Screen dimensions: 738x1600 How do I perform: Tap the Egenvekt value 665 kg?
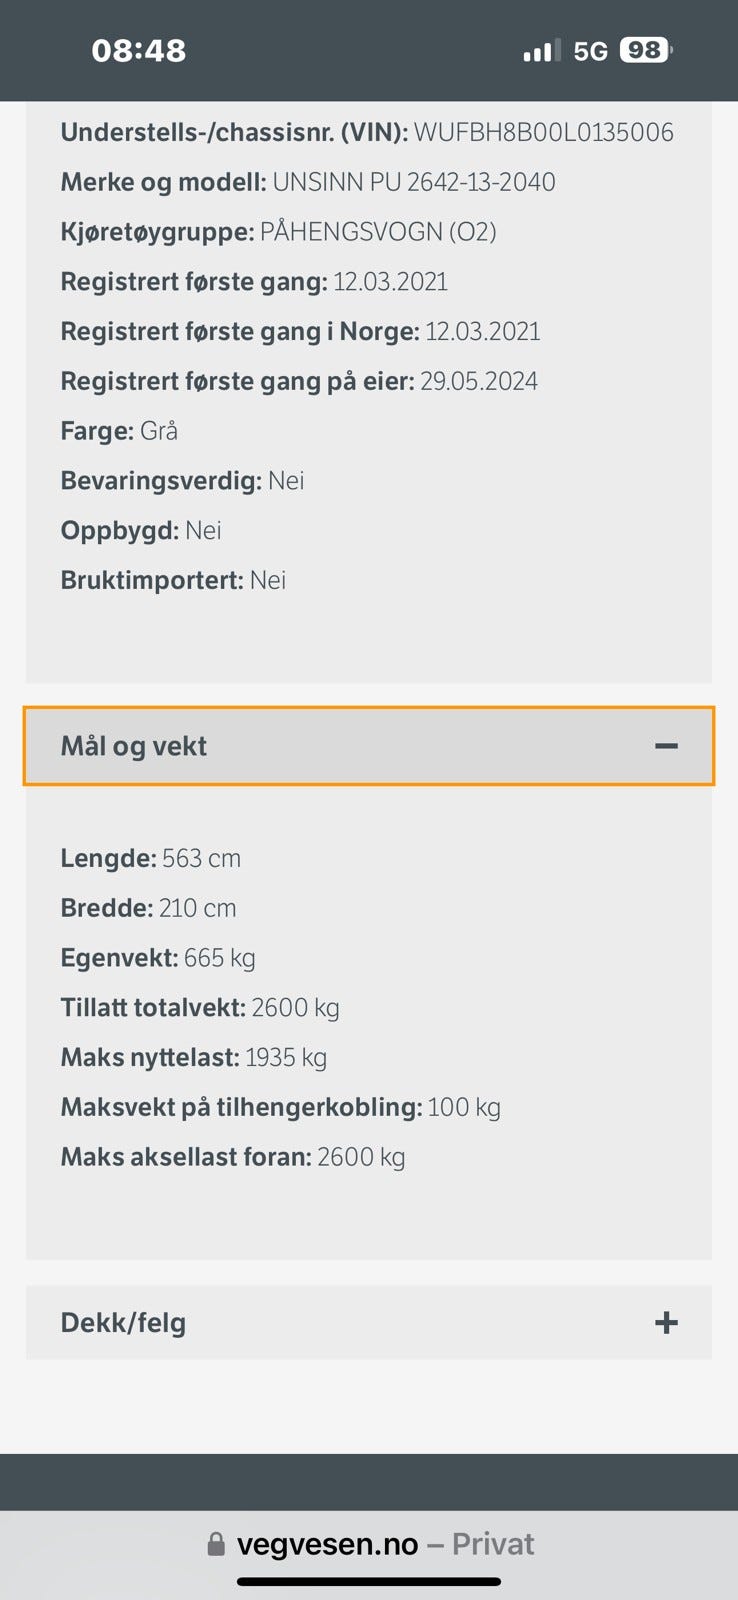coord(220,958)
